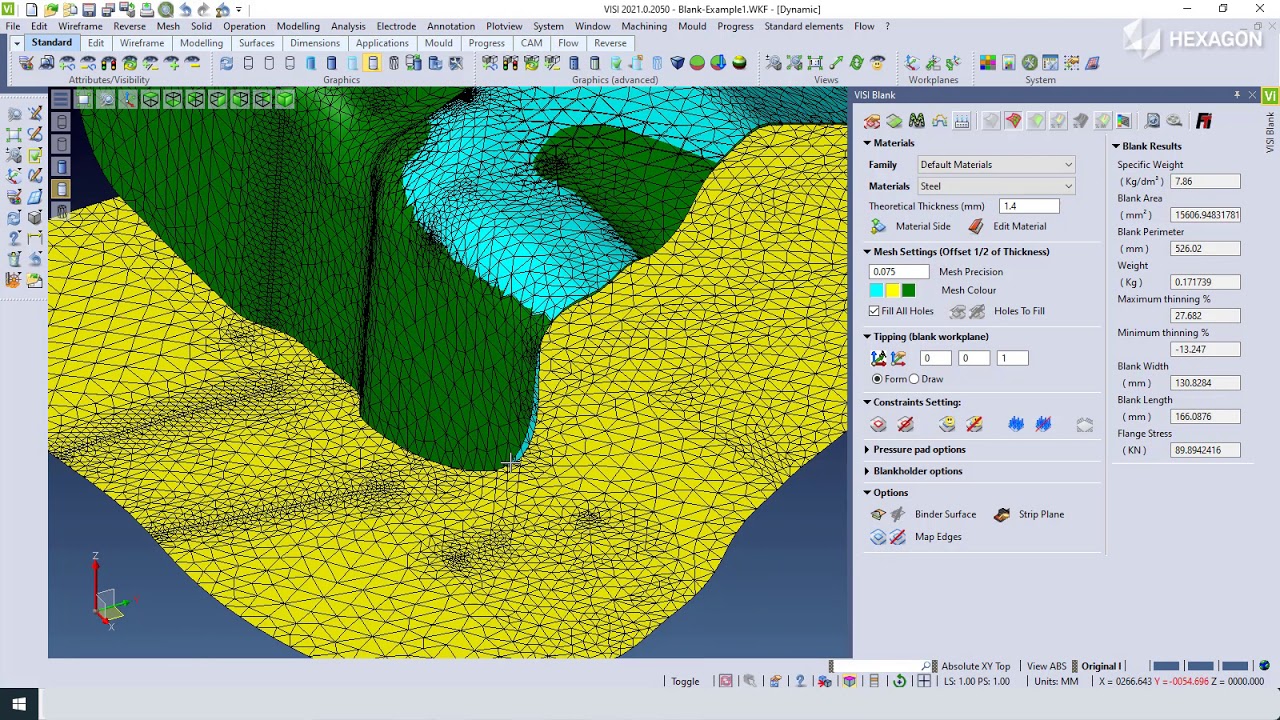This screenshot has height=720, width=1280.
Task: Click the first red layered blank icon in VISI Blank toolbar
Action: tap(872, 121)
